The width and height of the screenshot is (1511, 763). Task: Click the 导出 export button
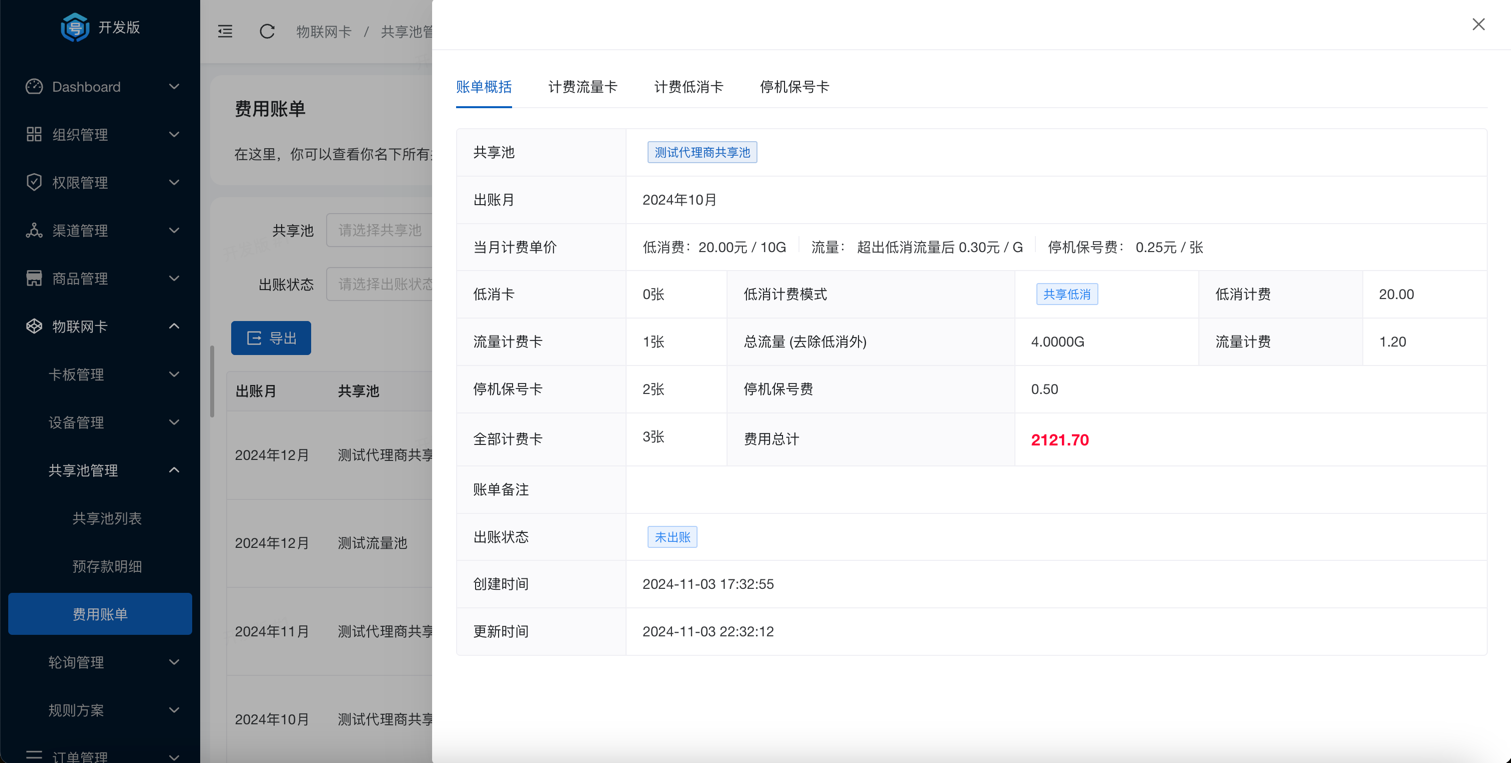click(271, 338)
